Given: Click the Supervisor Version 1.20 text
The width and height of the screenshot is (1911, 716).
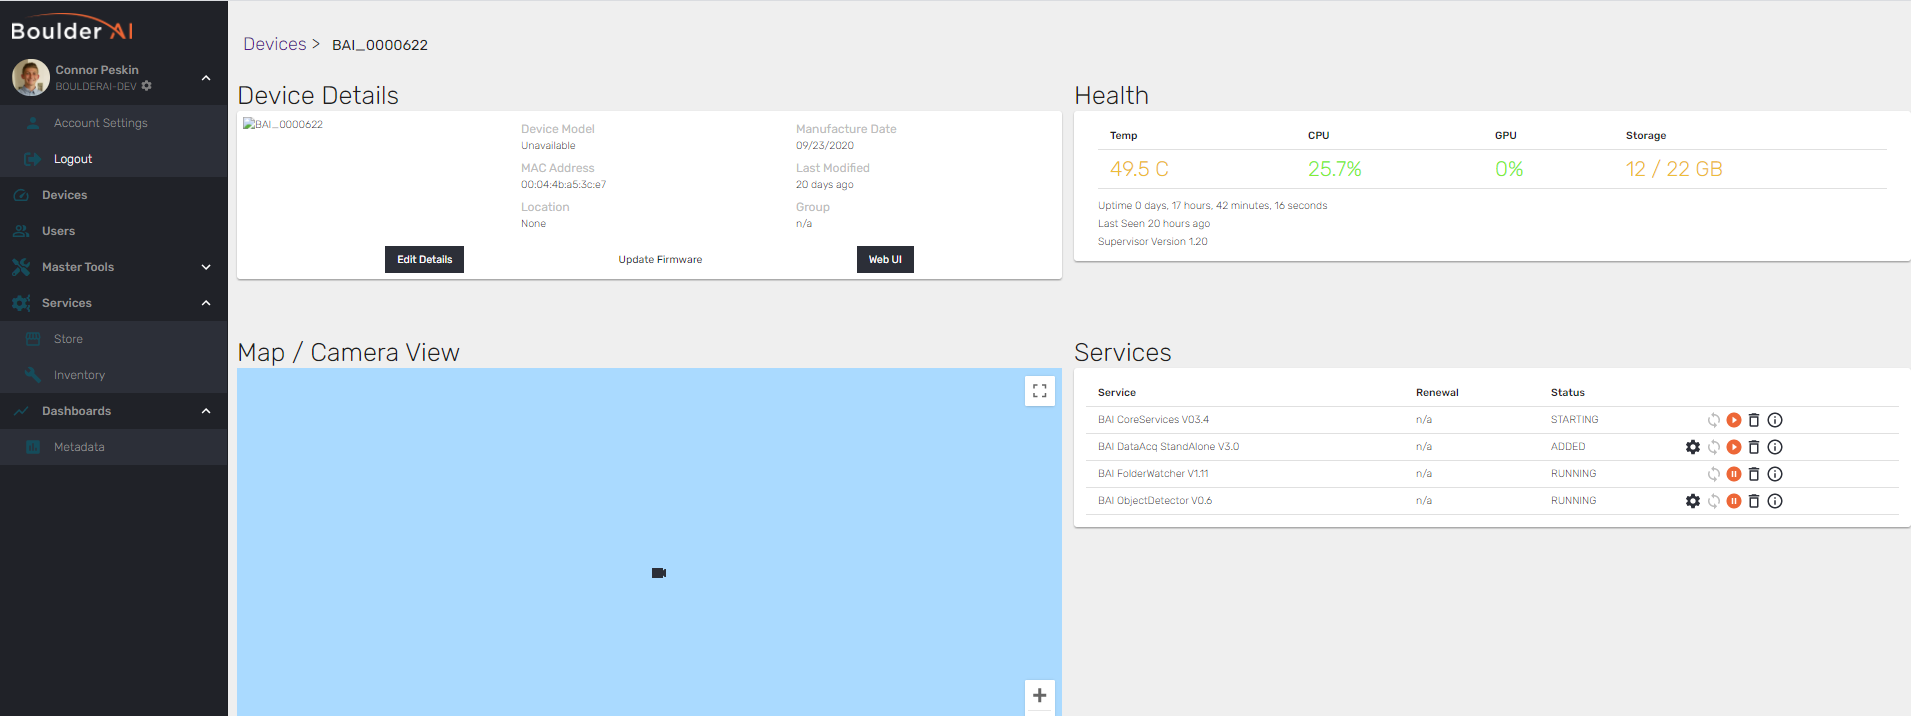Looking at the screenshot, I should [1153, 242].
